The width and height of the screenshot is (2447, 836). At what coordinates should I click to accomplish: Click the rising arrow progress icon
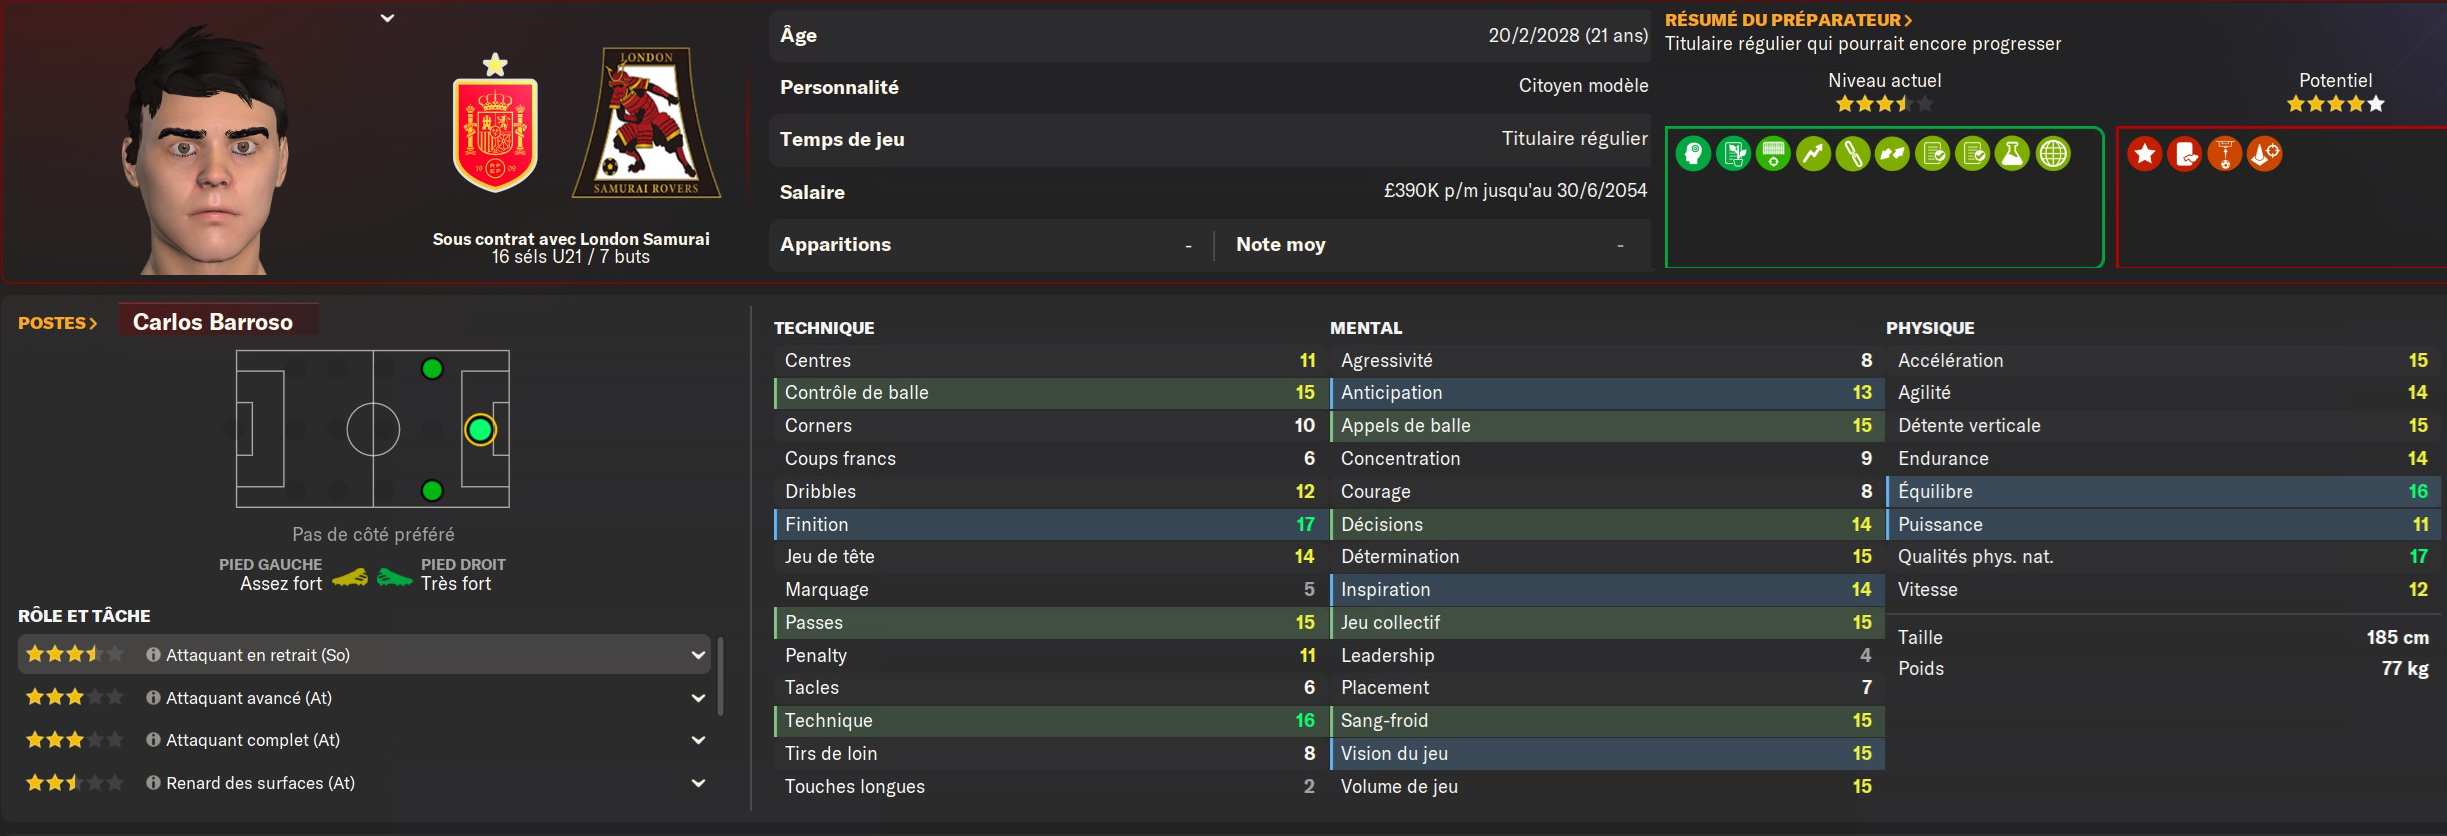(1813, 154)
